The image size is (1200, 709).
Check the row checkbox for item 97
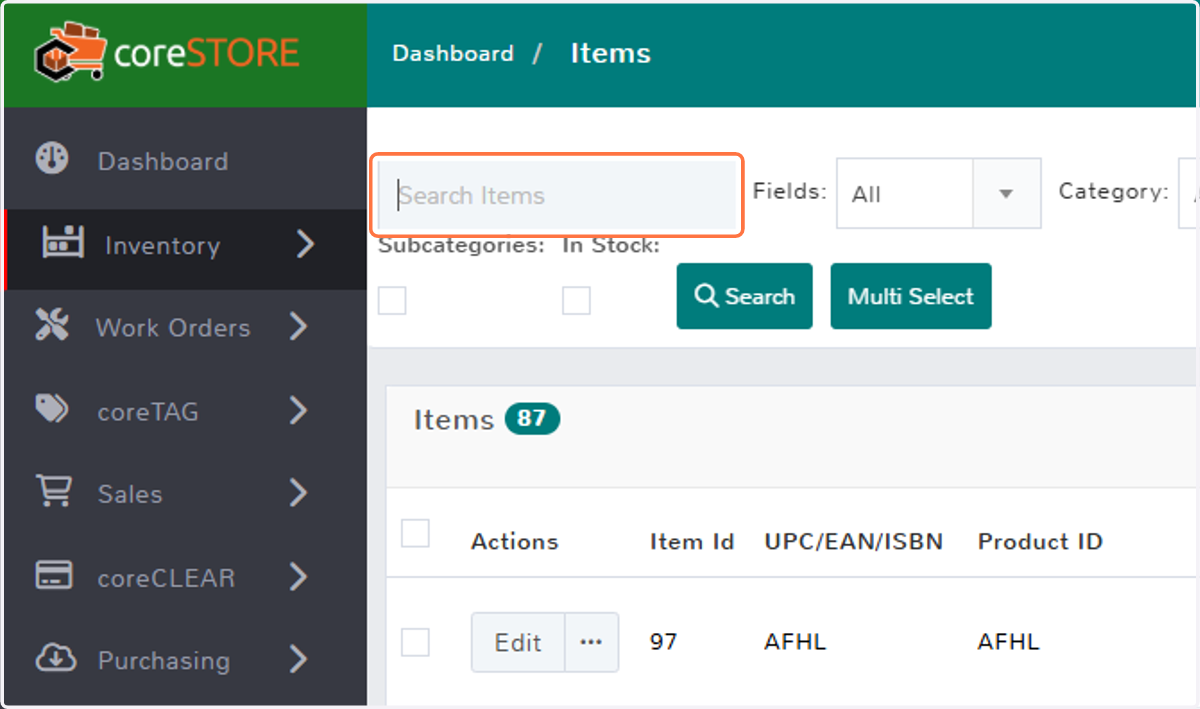point(415,642)
